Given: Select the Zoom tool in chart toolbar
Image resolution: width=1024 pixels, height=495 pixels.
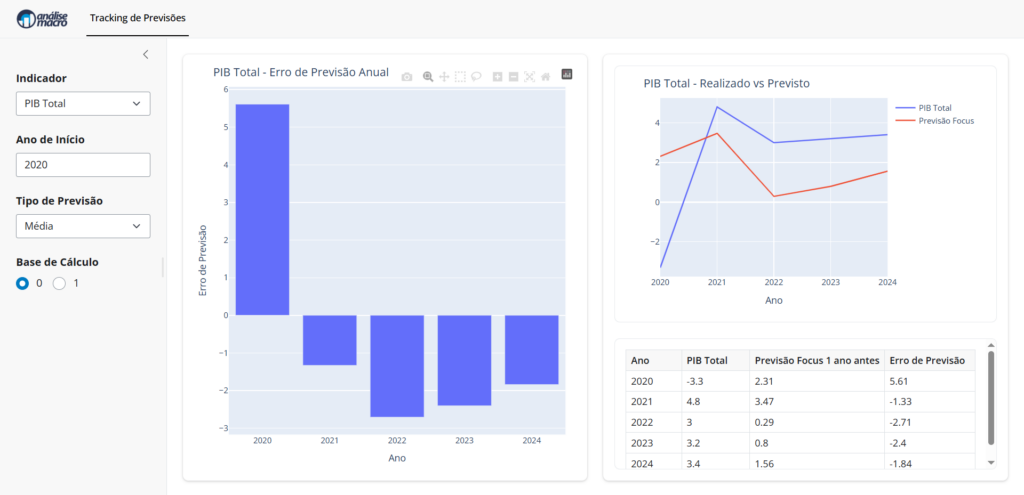Looking at the screenshot, I should [x=428, y=77].
